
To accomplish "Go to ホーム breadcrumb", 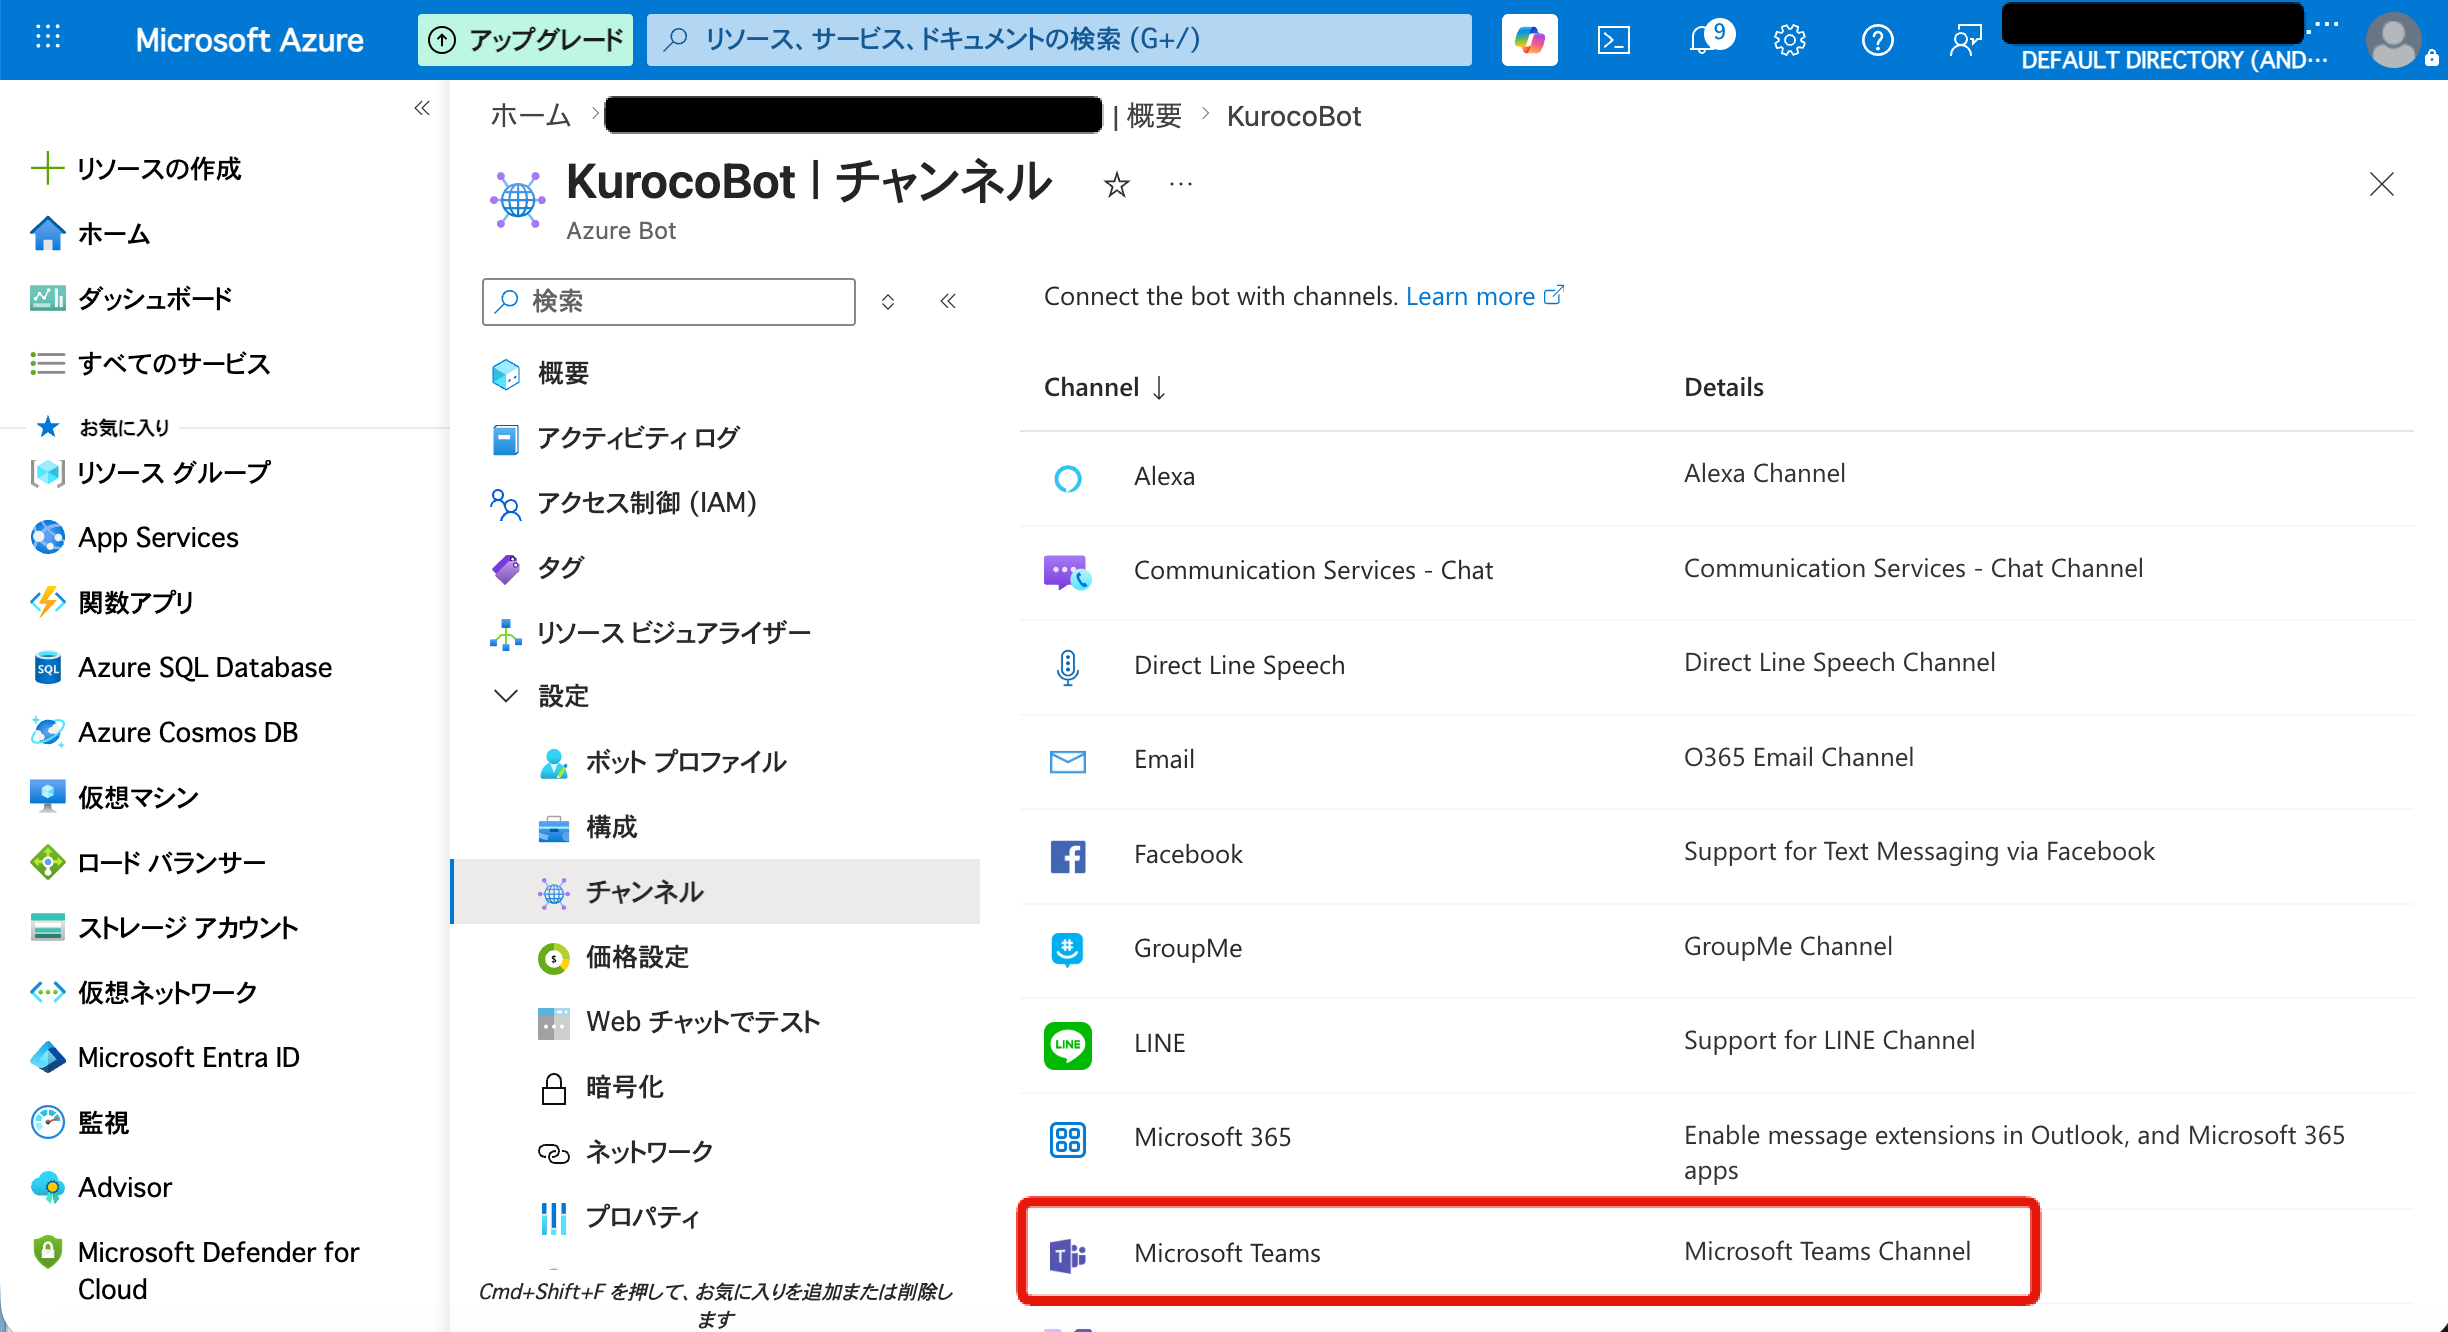I will [530, 116].
